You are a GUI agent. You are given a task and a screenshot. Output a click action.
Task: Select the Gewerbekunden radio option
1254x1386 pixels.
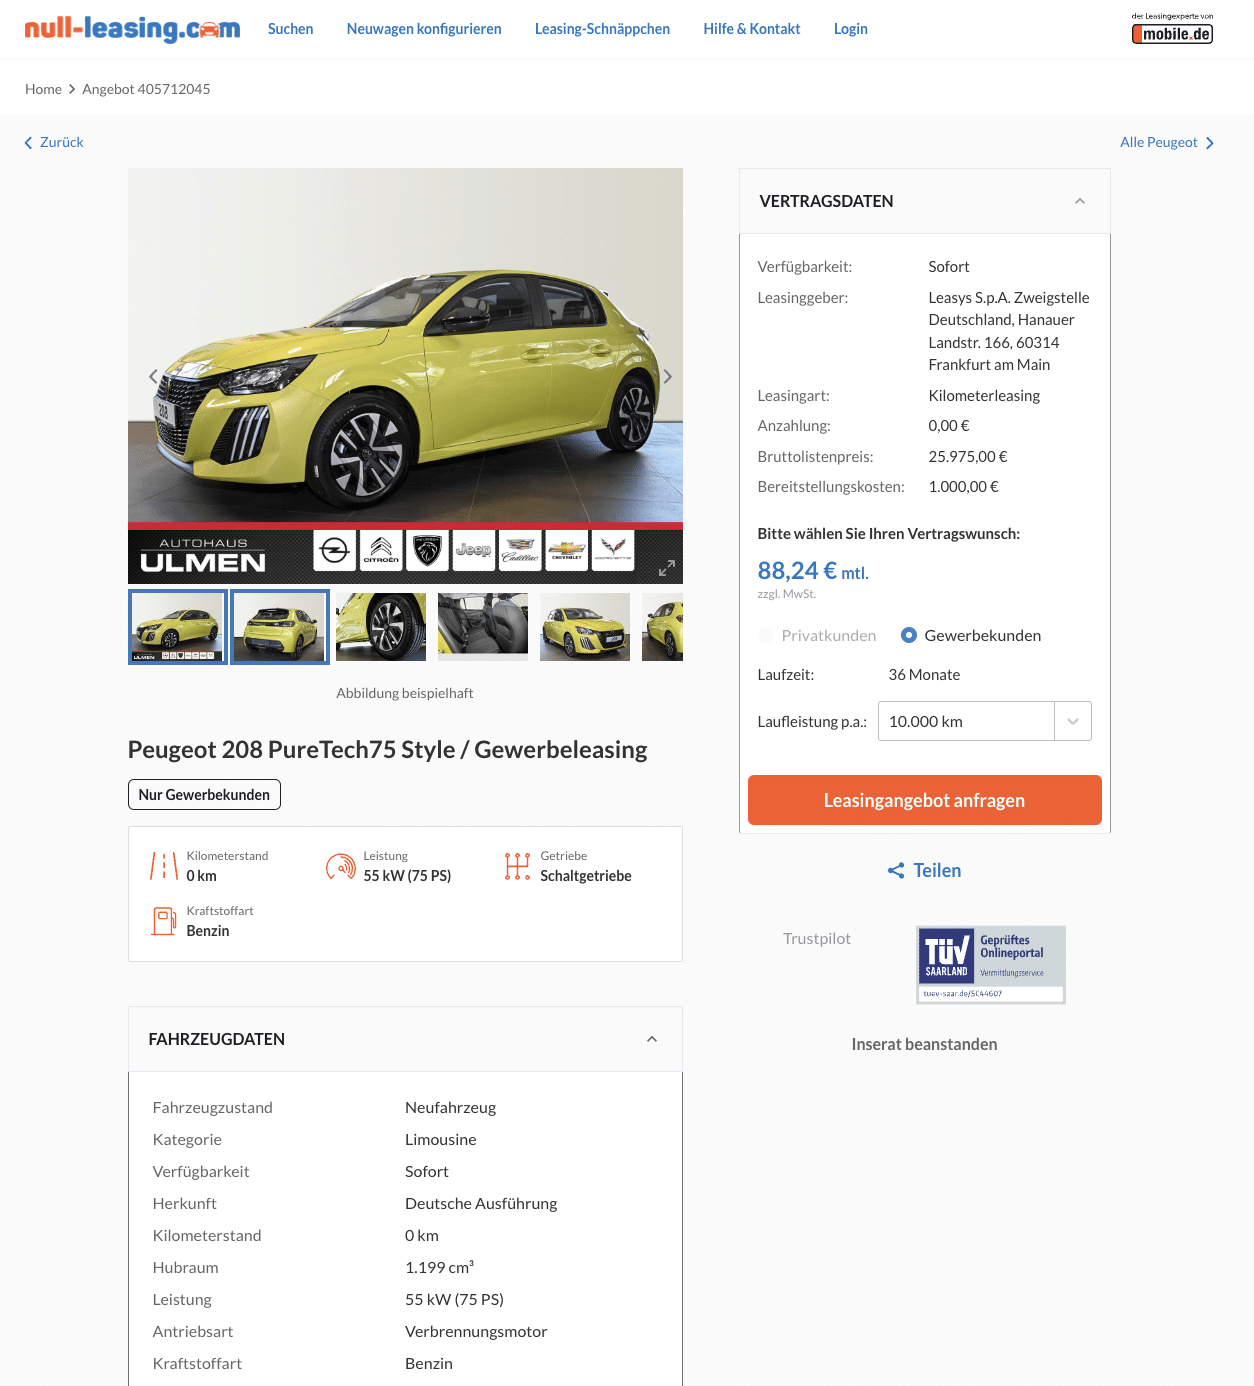point(909,635)
